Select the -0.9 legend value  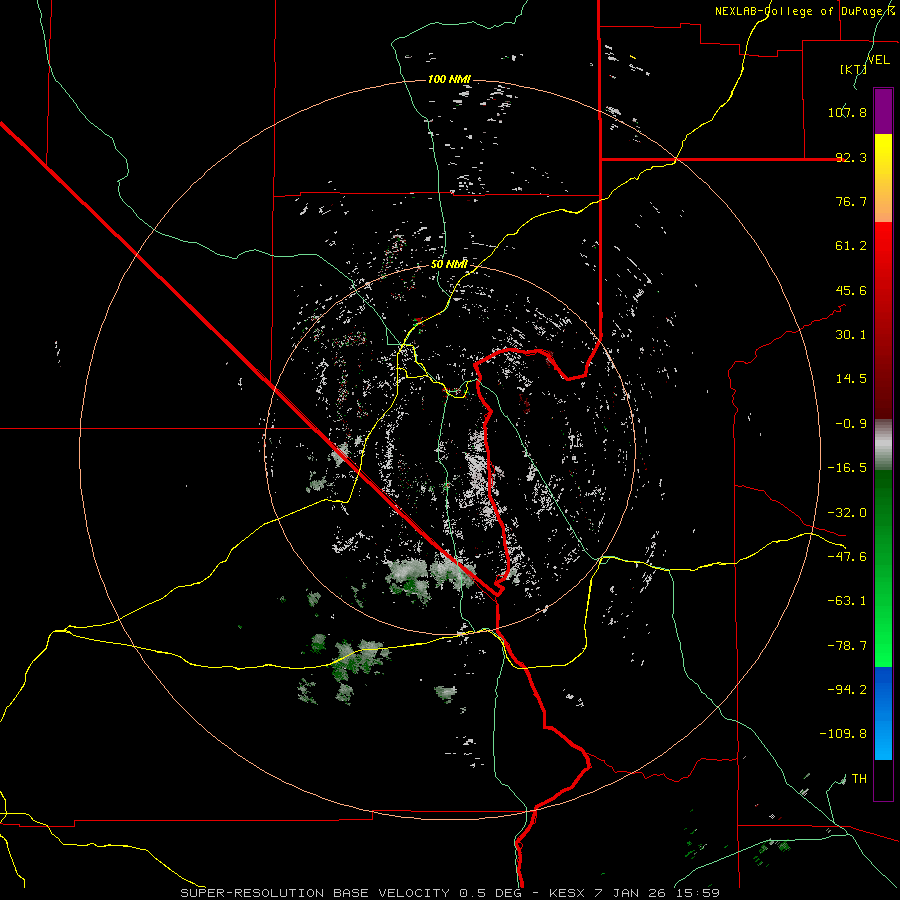[851, 424]
